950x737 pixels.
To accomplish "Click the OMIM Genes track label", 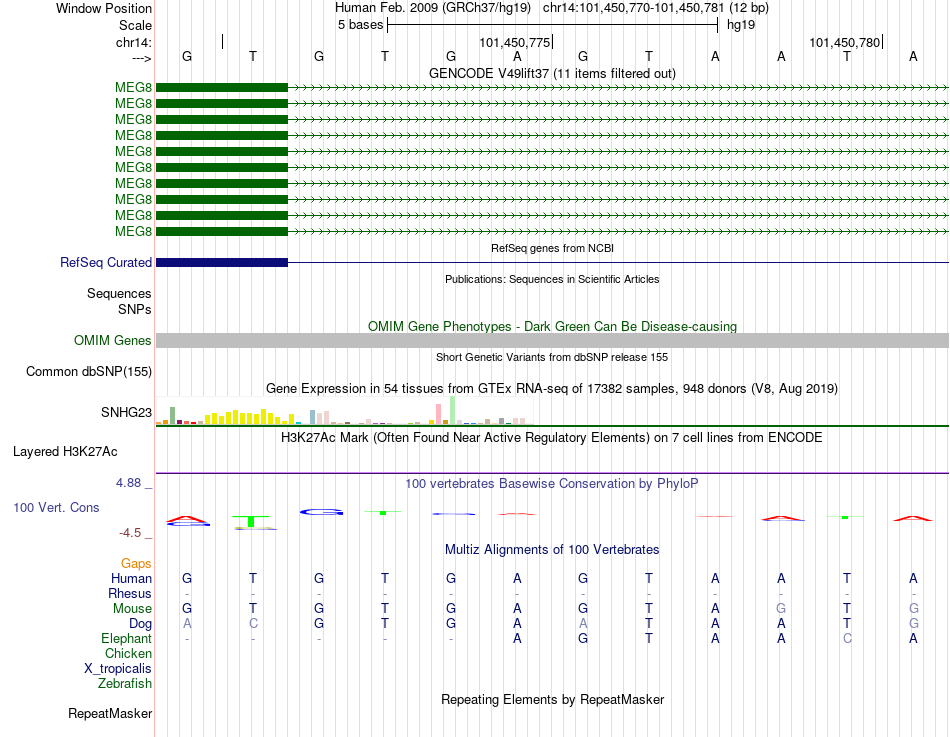I will pyautogui.click(x=112, y=341).
